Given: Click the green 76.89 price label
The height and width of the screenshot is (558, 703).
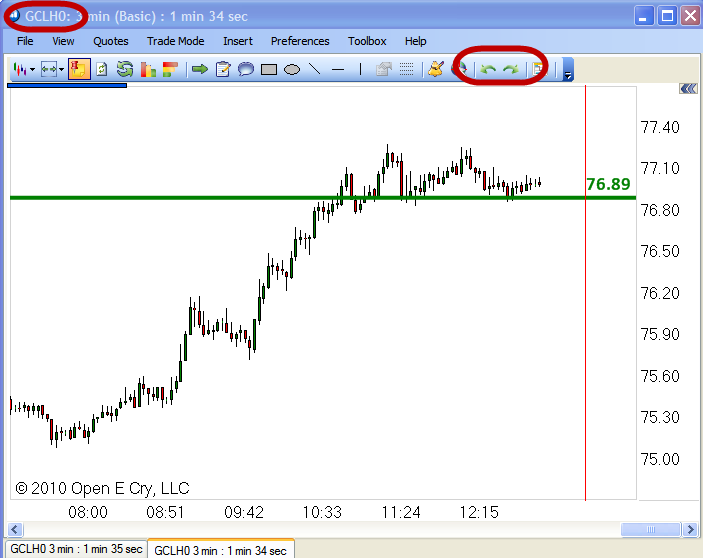Looking at the screenshot, I should (608, 184).
